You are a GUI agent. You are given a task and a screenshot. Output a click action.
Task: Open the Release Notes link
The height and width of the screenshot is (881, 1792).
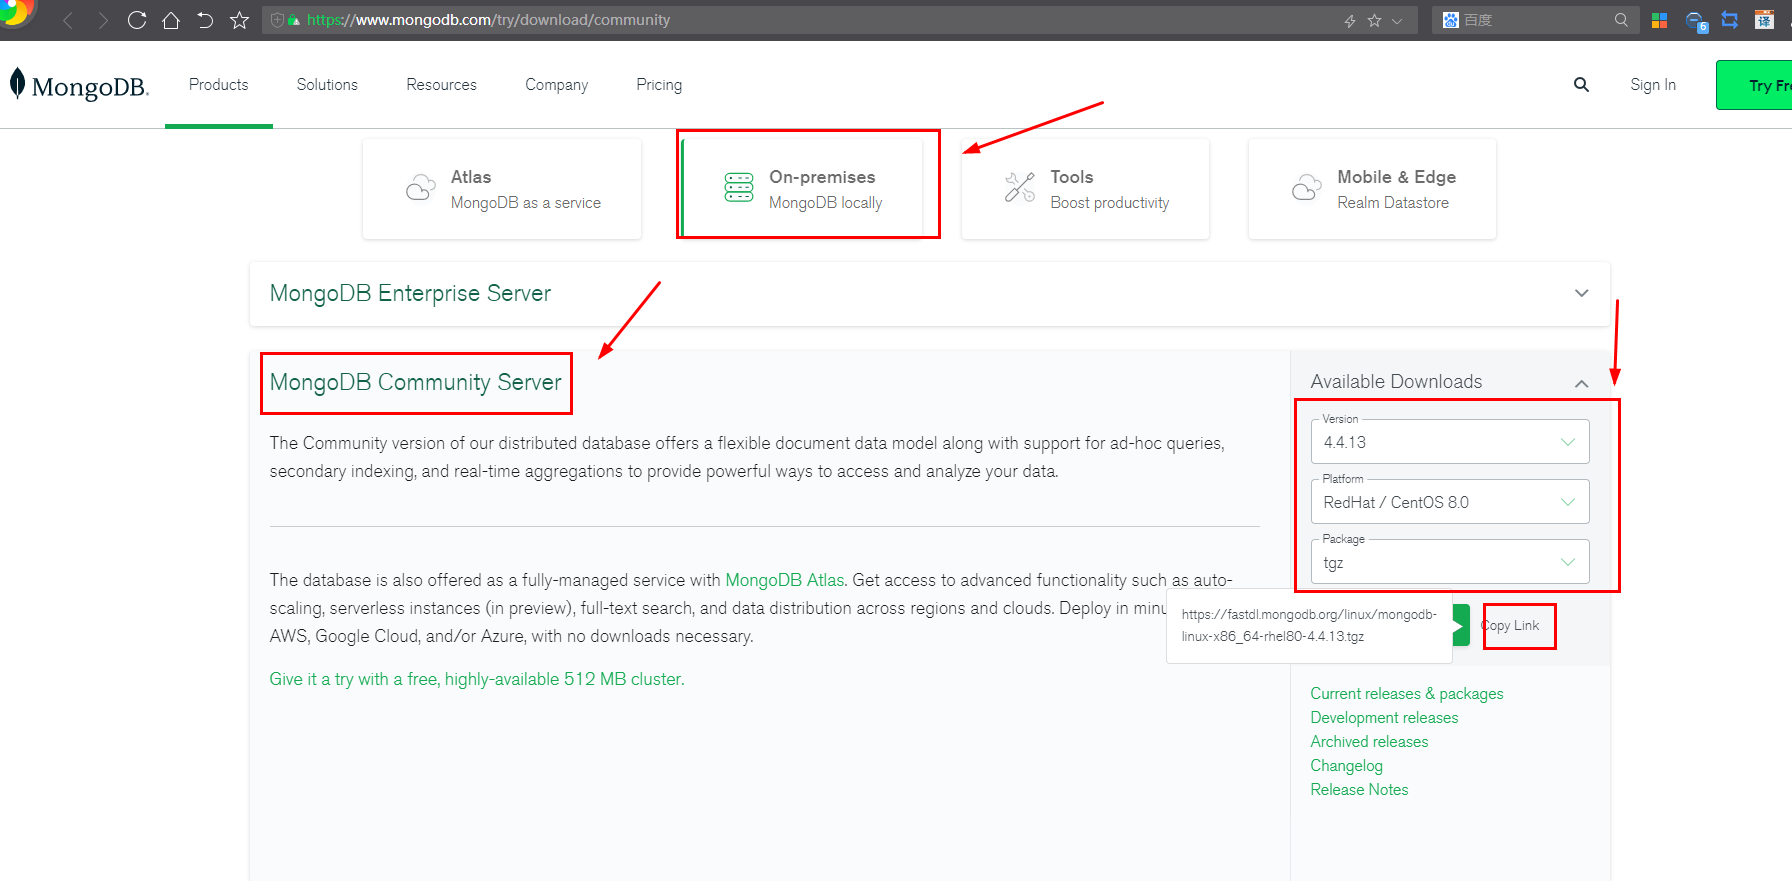(x=1359, y=790)
